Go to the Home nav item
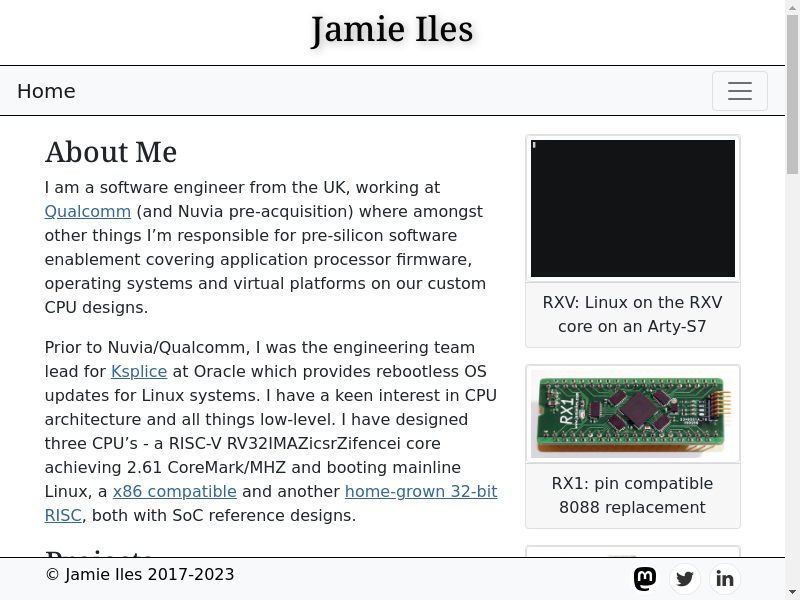 pos(46,91)
